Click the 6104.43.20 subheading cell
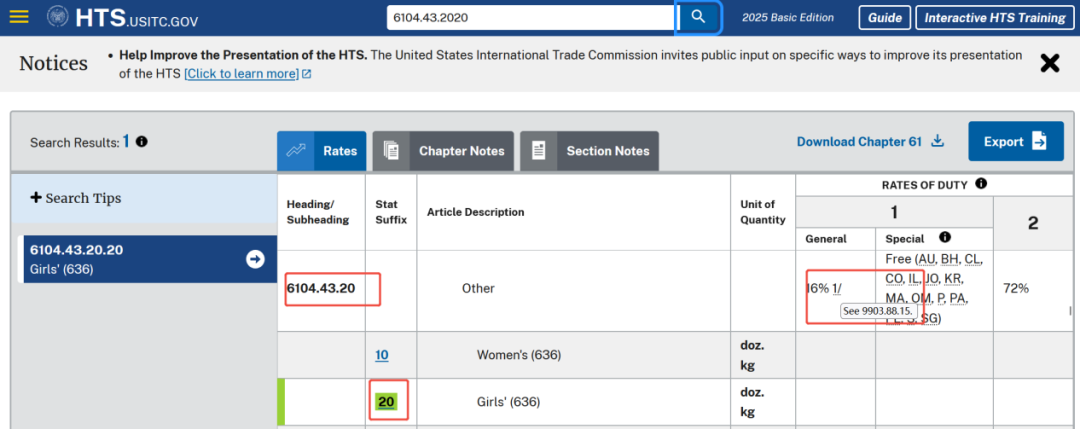 (x=321, y=288)
